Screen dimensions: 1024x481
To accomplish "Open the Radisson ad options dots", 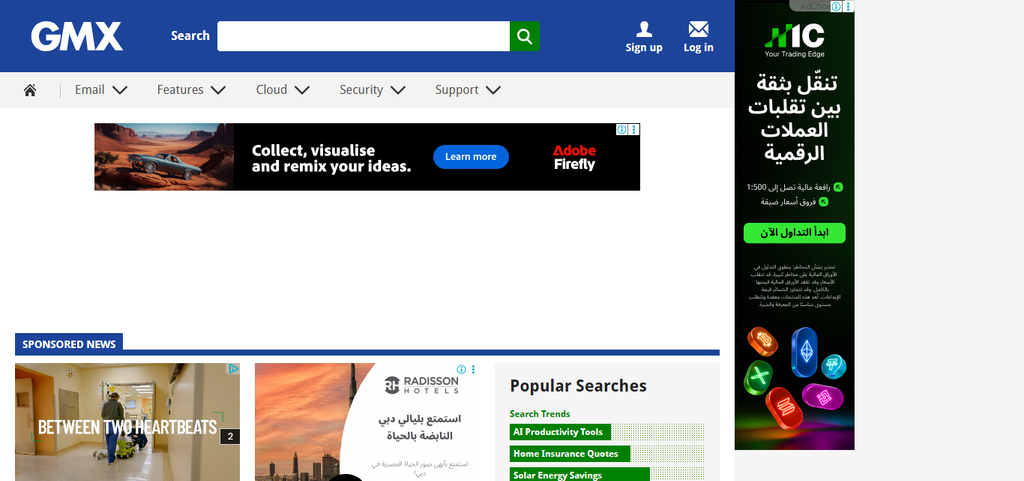I will click(473, 369).
